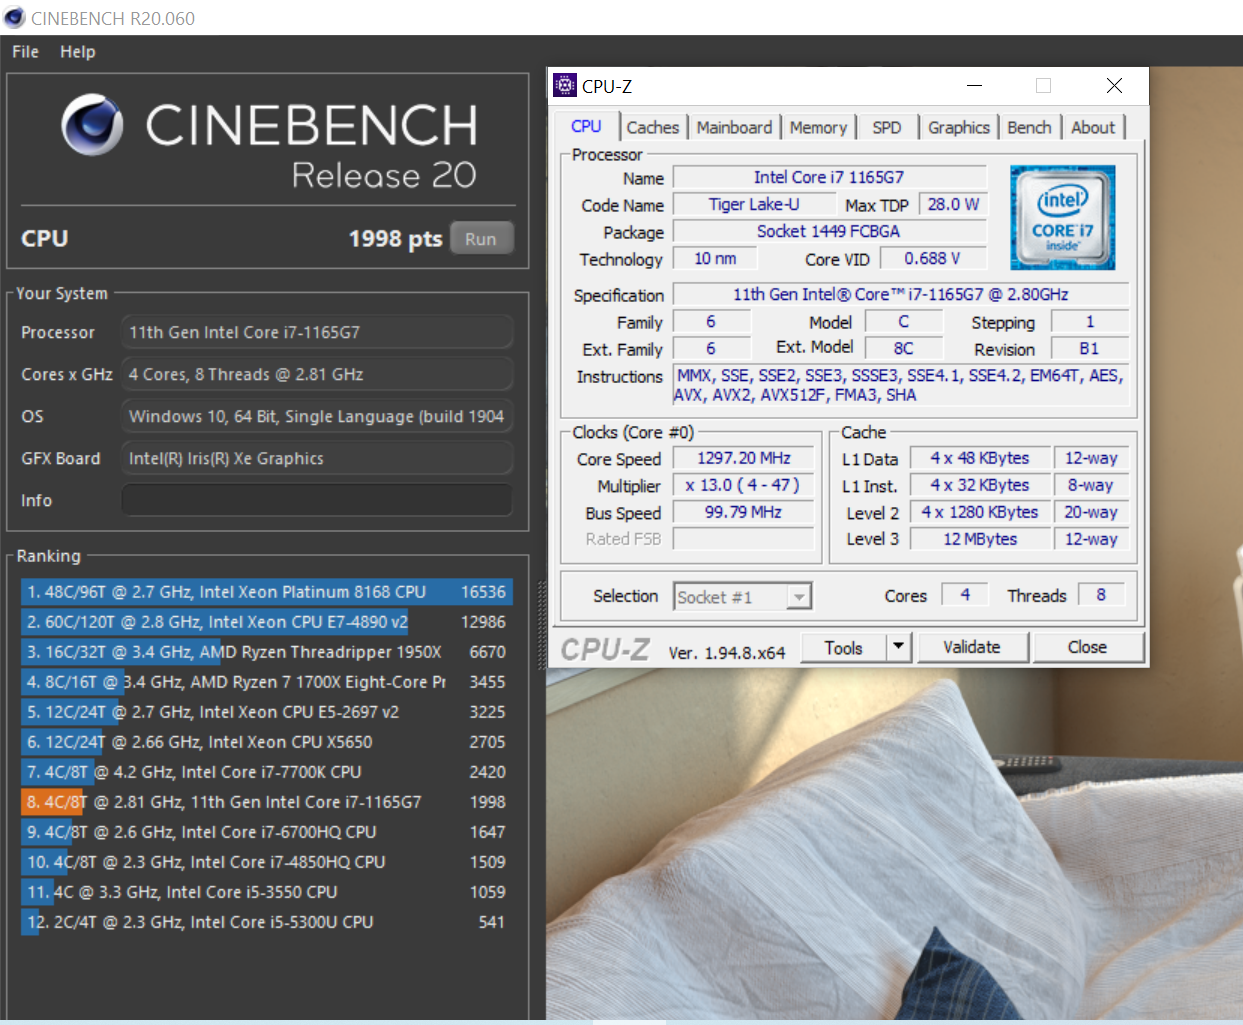Screen dimensions: 1243x1025
Task: Click the Processor field showing i7-1165G7
Action: 317,332
